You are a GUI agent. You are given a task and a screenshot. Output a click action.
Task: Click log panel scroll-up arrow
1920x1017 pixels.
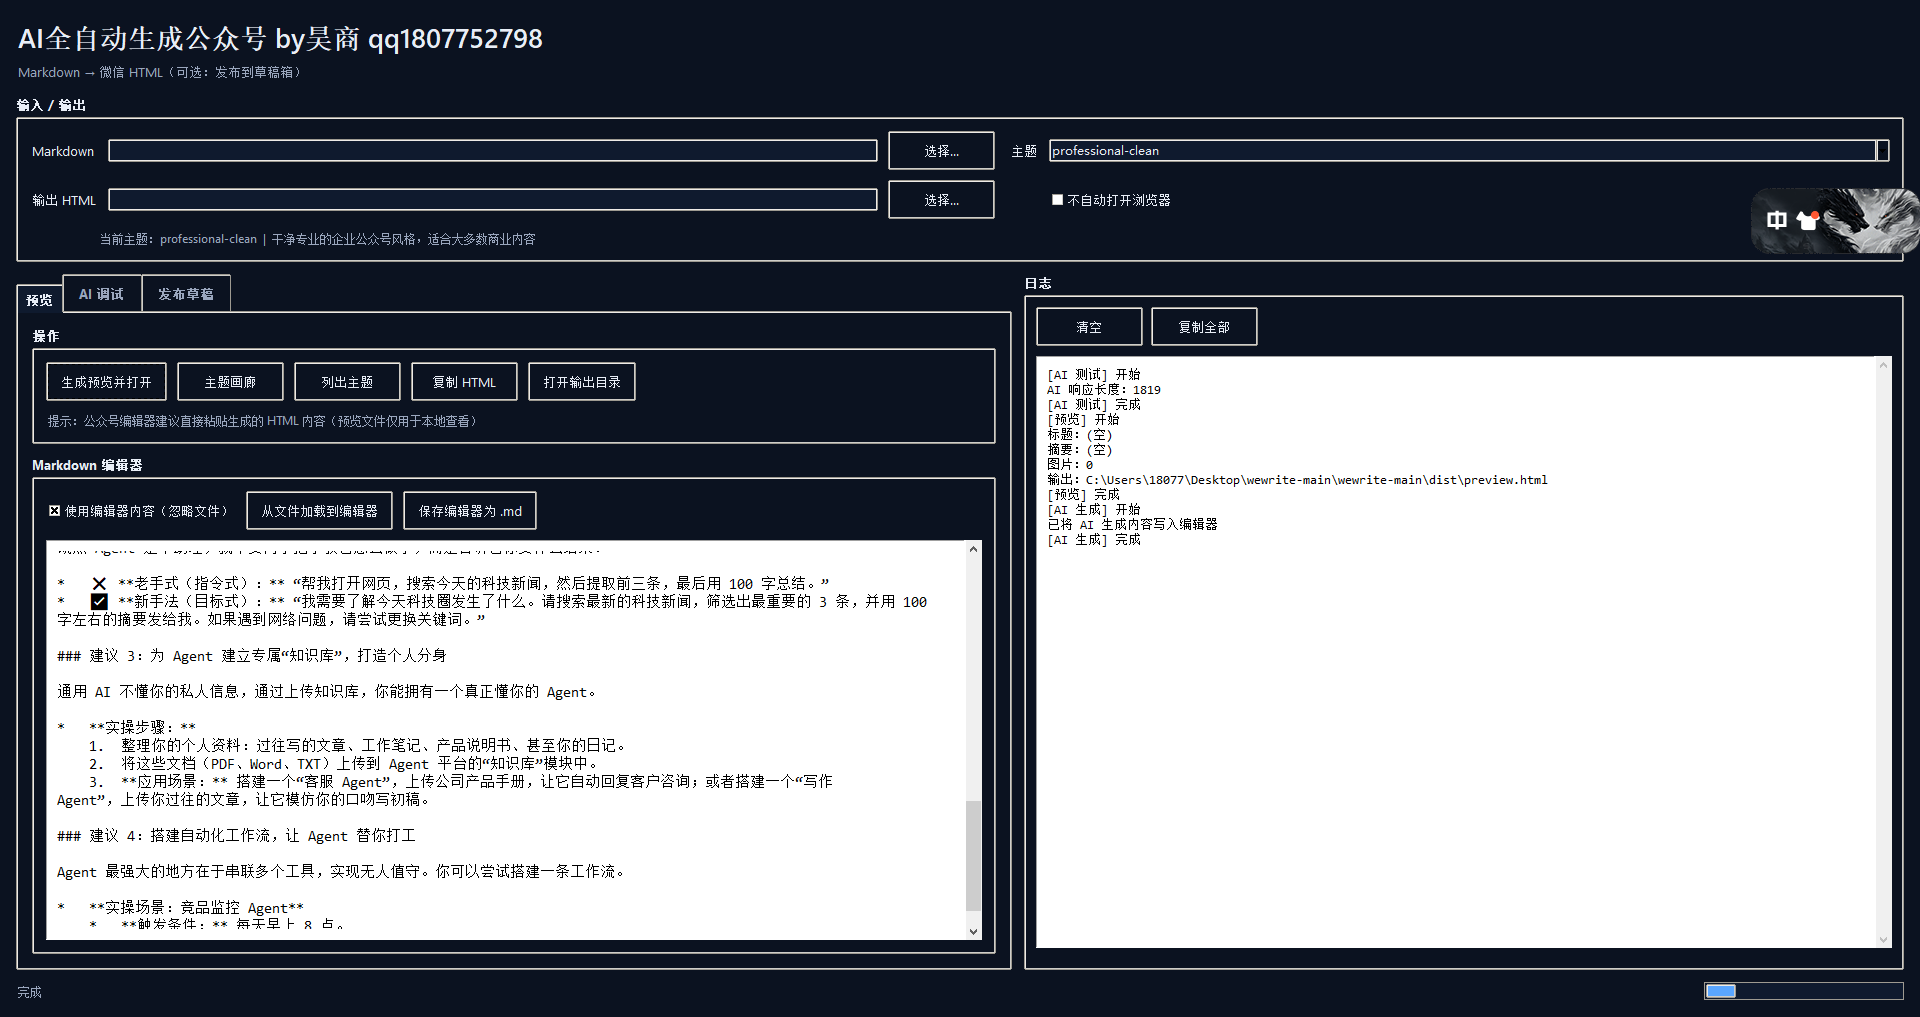coord(1883,366)
